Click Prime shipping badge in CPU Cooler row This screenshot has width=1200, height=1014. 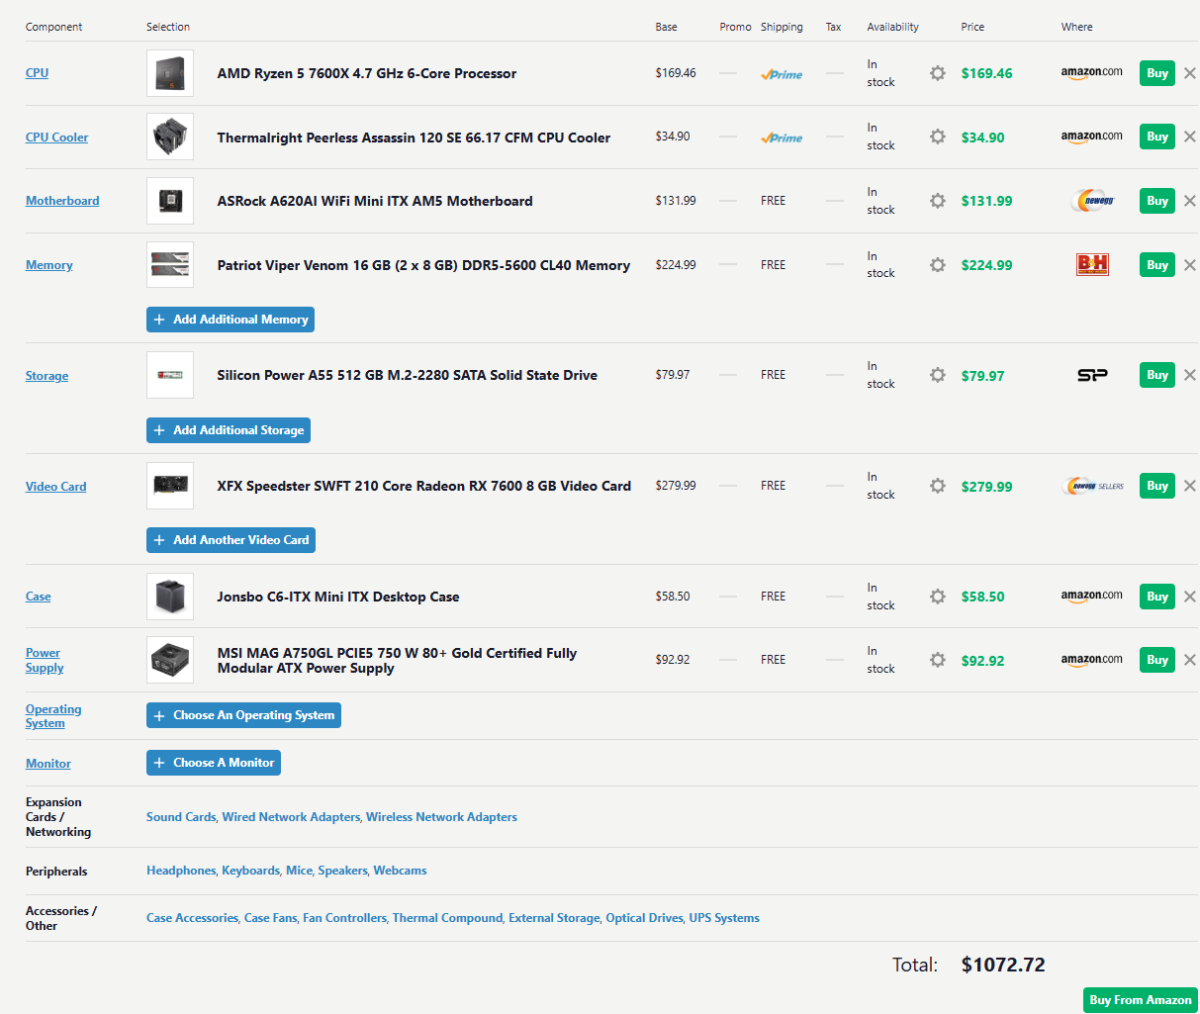781,138
